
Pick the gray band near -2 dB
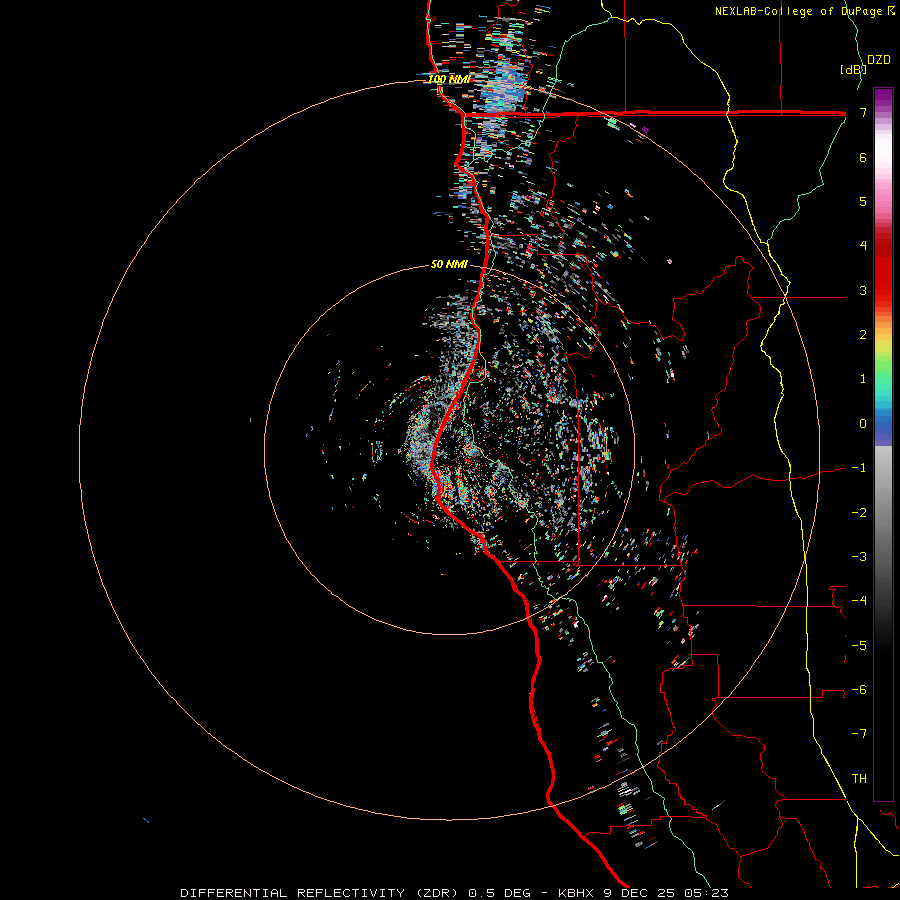[x=883, y=513]
